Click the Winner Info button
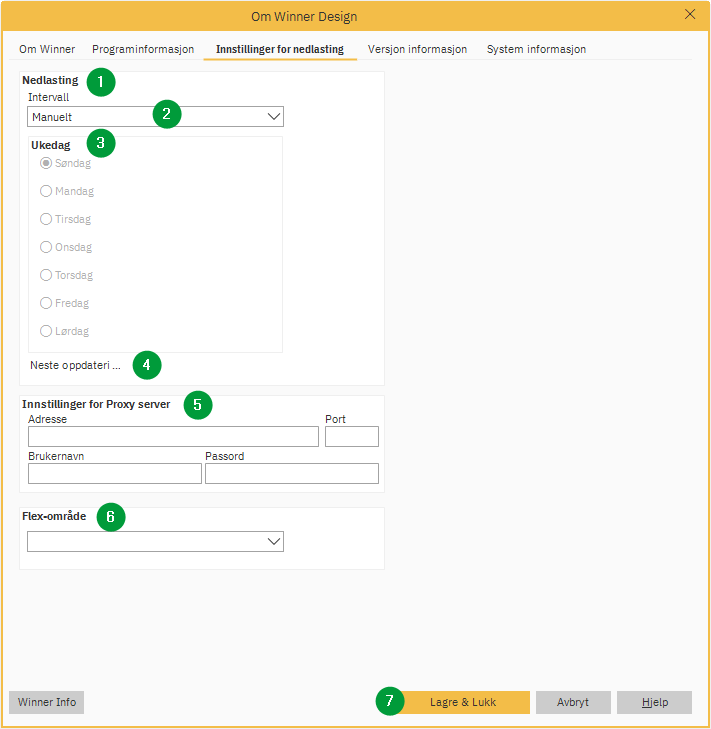711x729 pixels. pyautogui.click(x=47, y=702)
